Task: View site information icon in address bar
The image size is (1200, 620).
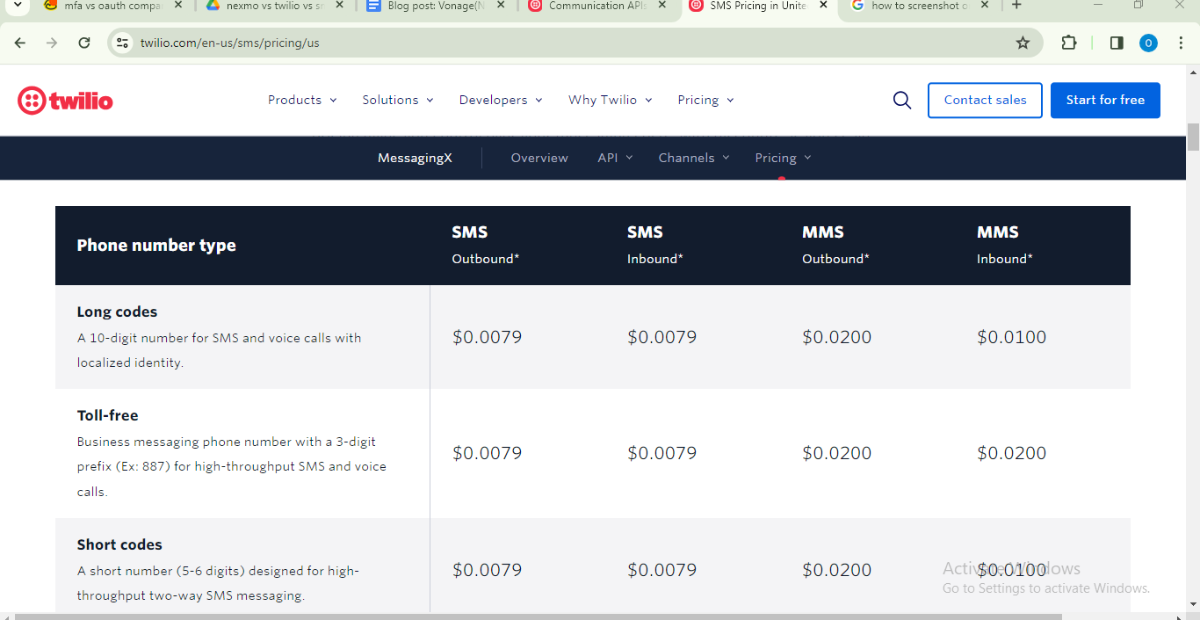Action: click(x=123, y=43)
